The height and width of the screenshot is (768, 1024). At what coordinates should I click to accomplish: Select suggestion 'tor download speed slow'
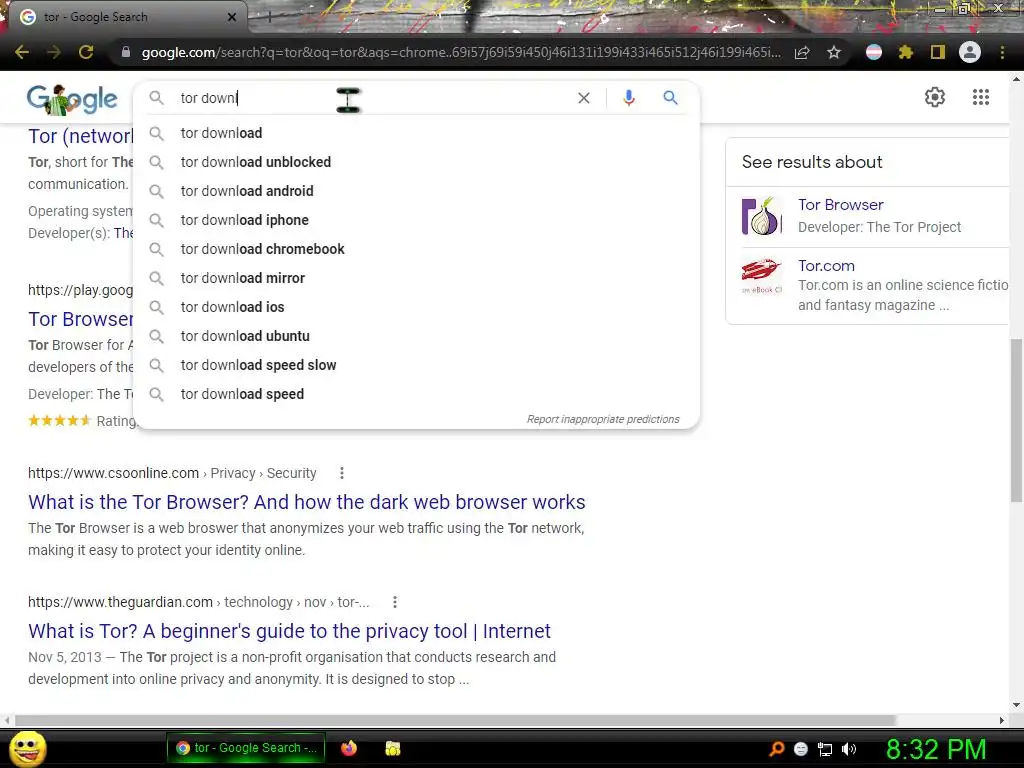[x=416, y=365]
